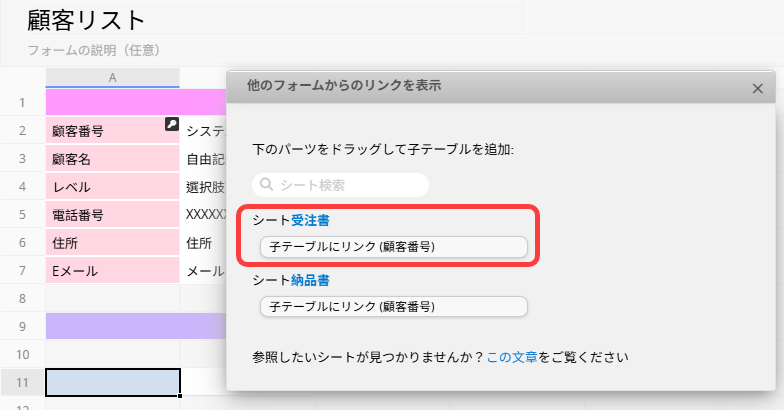Click the フォームの説明 description field
This screenshot has width=784, height=410.
[94, 49]
